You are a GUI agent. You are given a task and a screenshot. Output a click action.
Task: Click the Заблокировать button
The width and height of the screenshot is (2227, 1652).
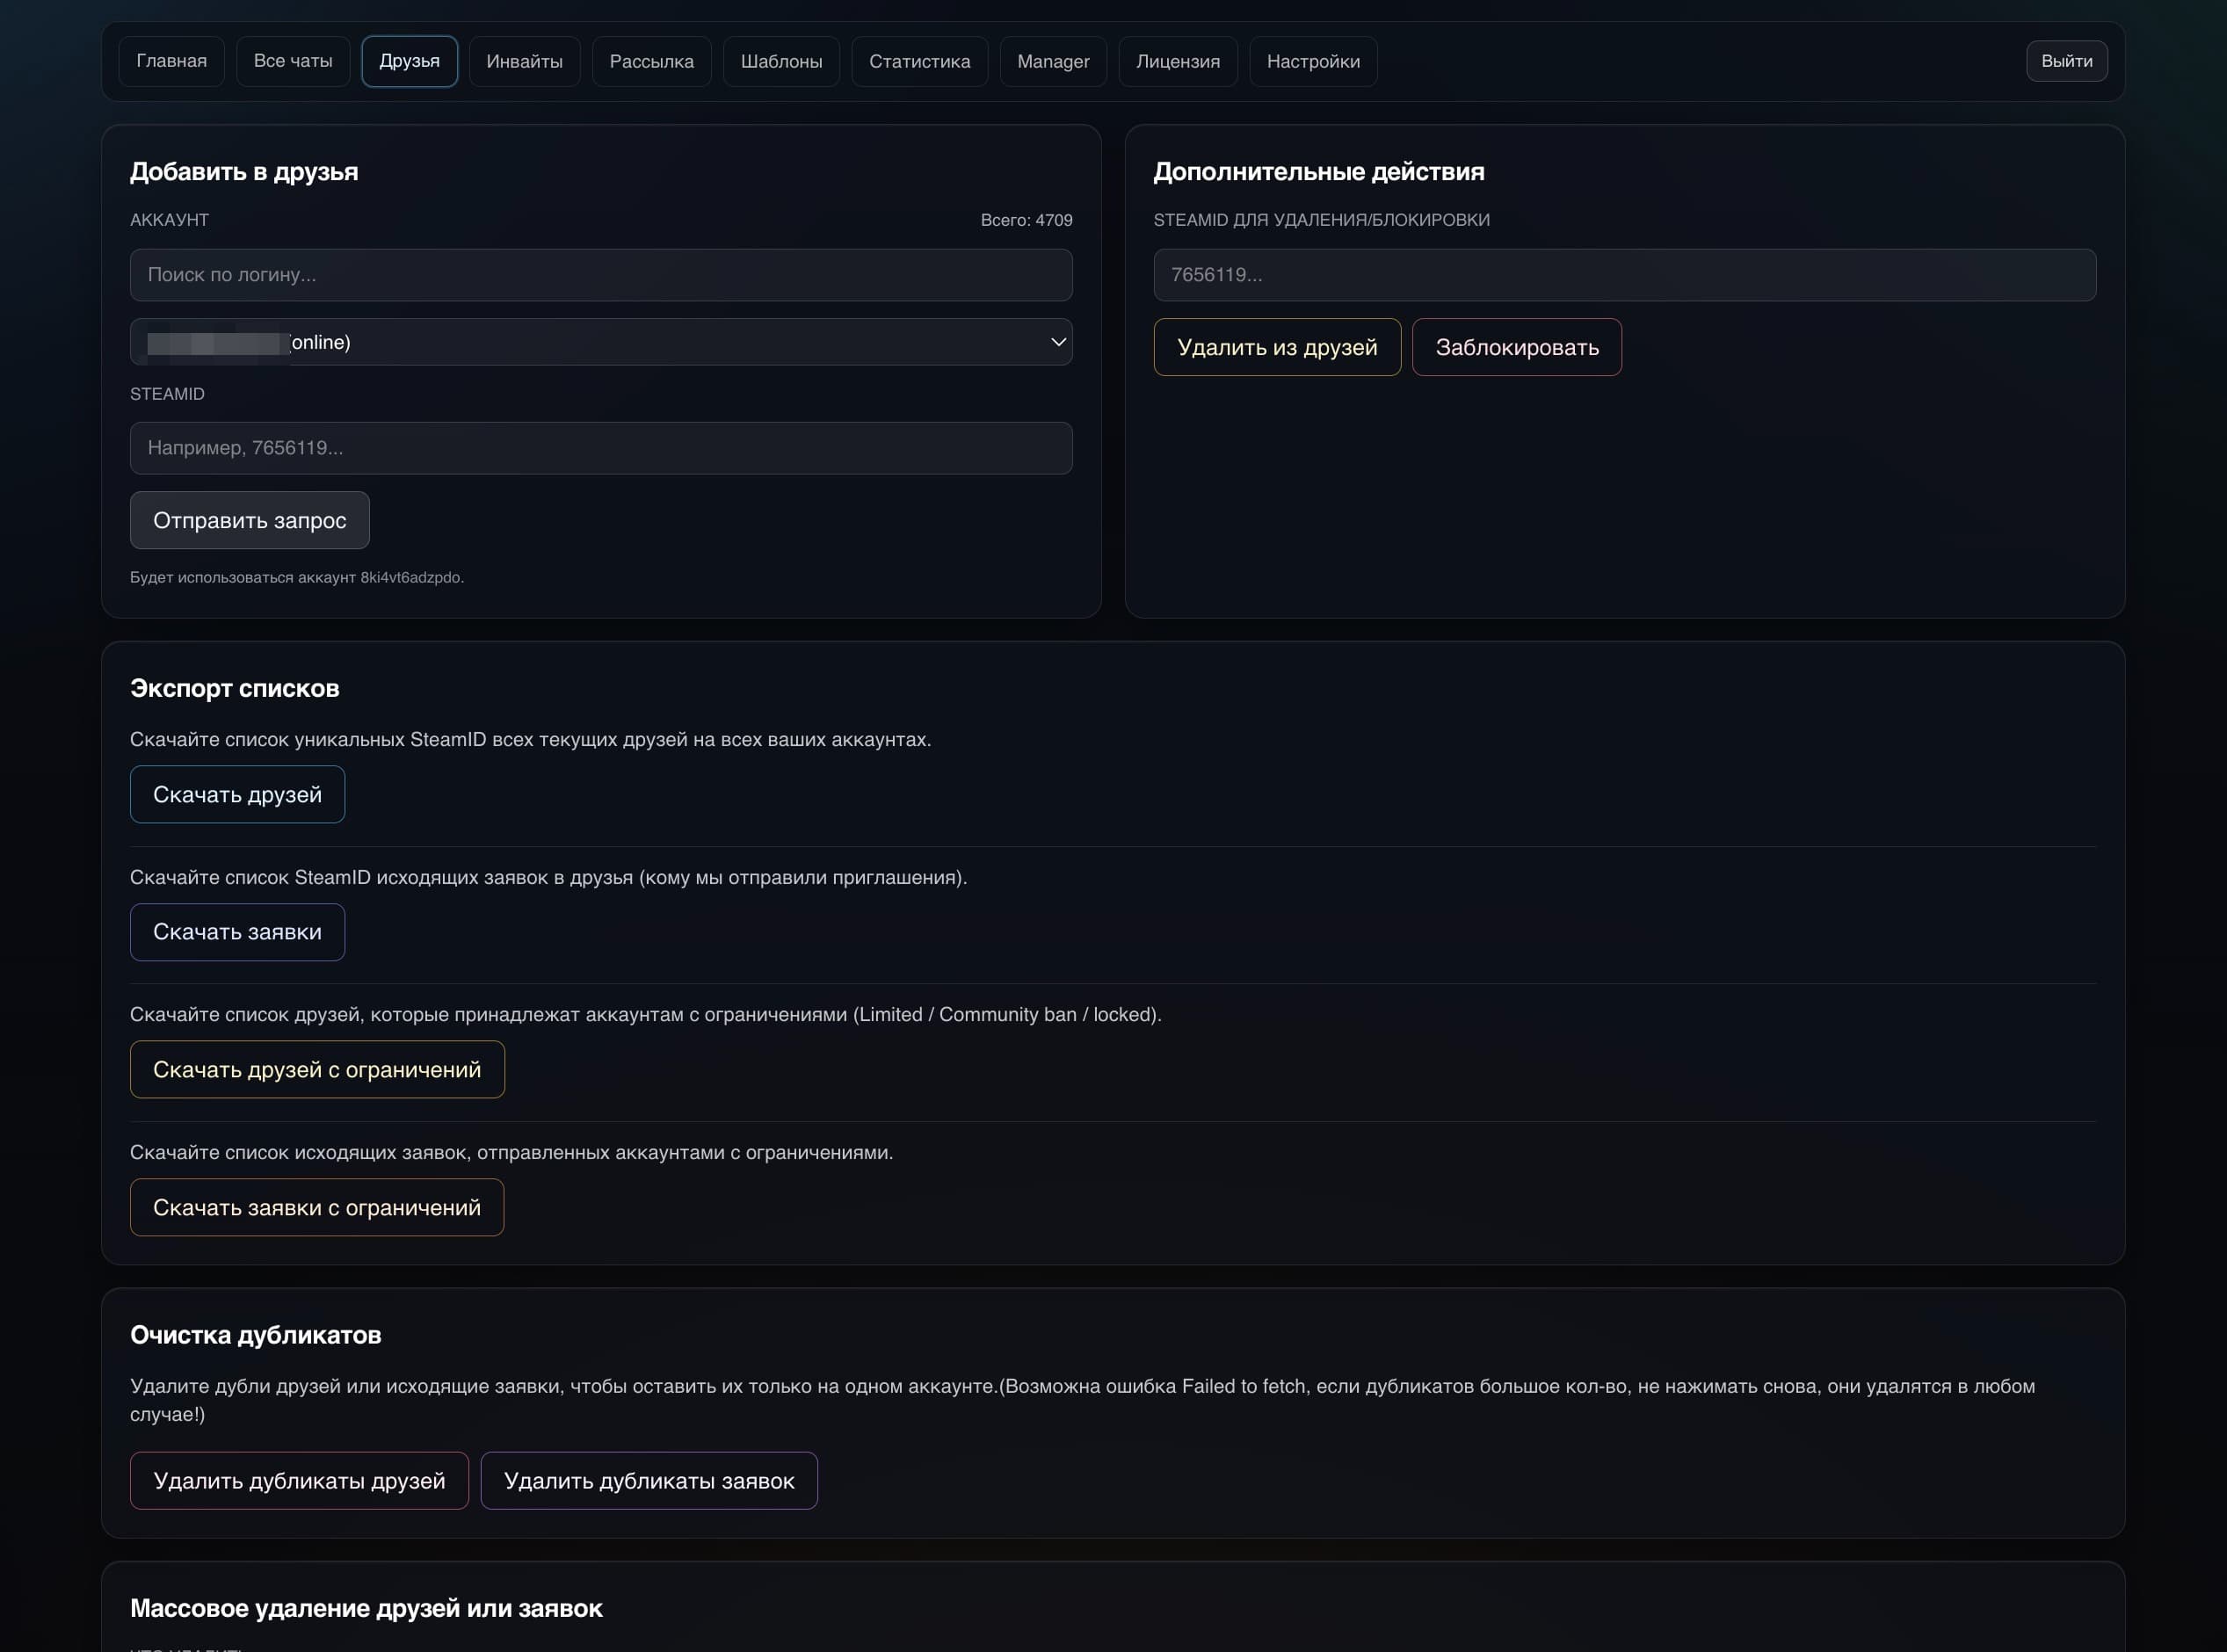(x=1517, y=347)
